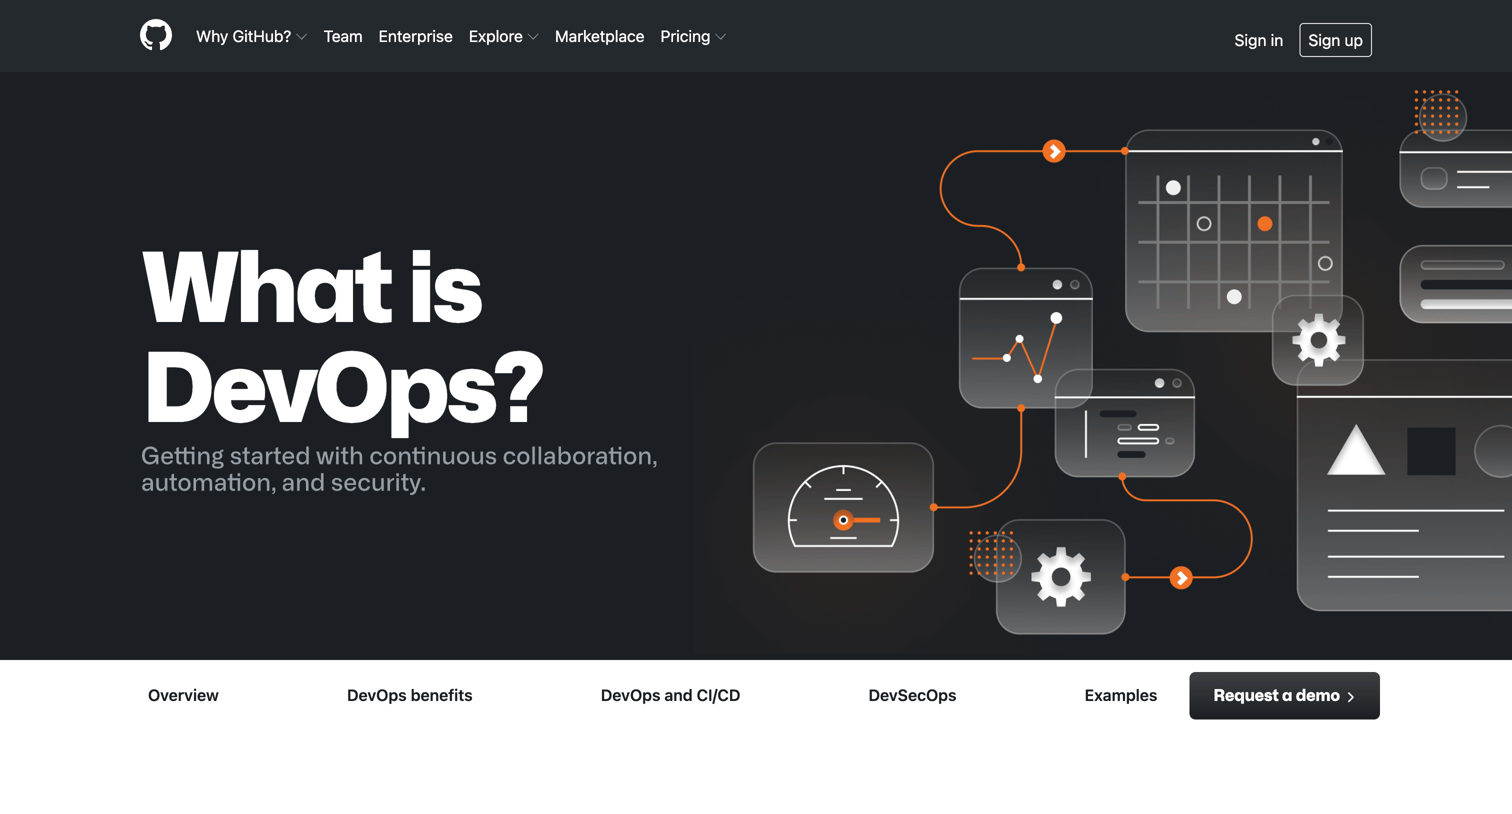Viewport: 1512px width, 814px height.
Task: Click the Explore chevron arrow
Action: click(533, 38)
